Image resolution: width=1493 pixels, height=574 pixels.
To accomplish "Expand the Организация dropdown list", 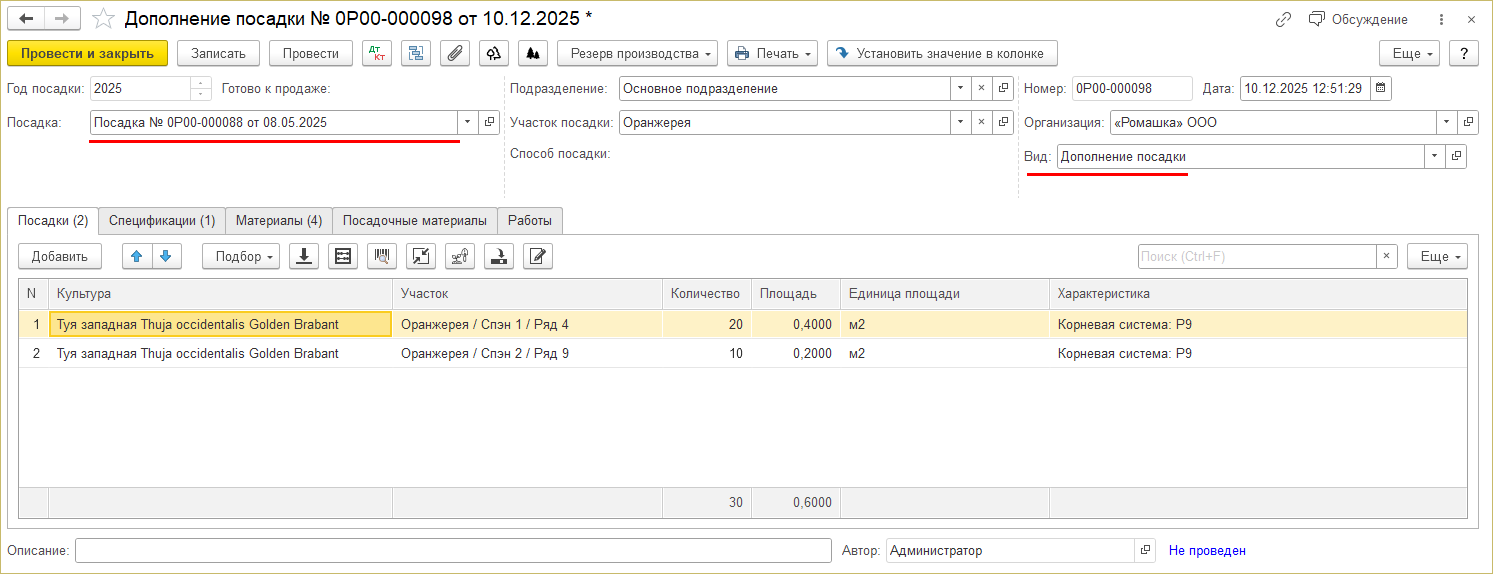I will 1447,122.
